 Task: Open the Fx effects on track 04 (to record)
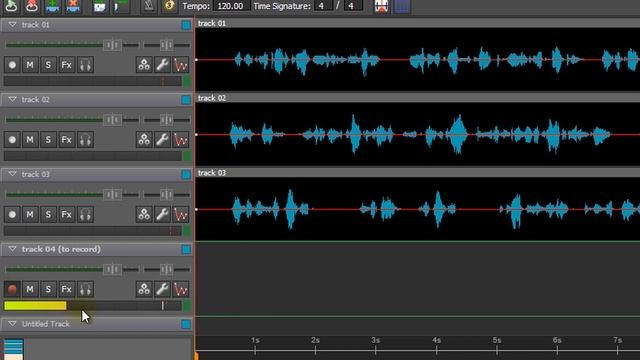(67, 289)
